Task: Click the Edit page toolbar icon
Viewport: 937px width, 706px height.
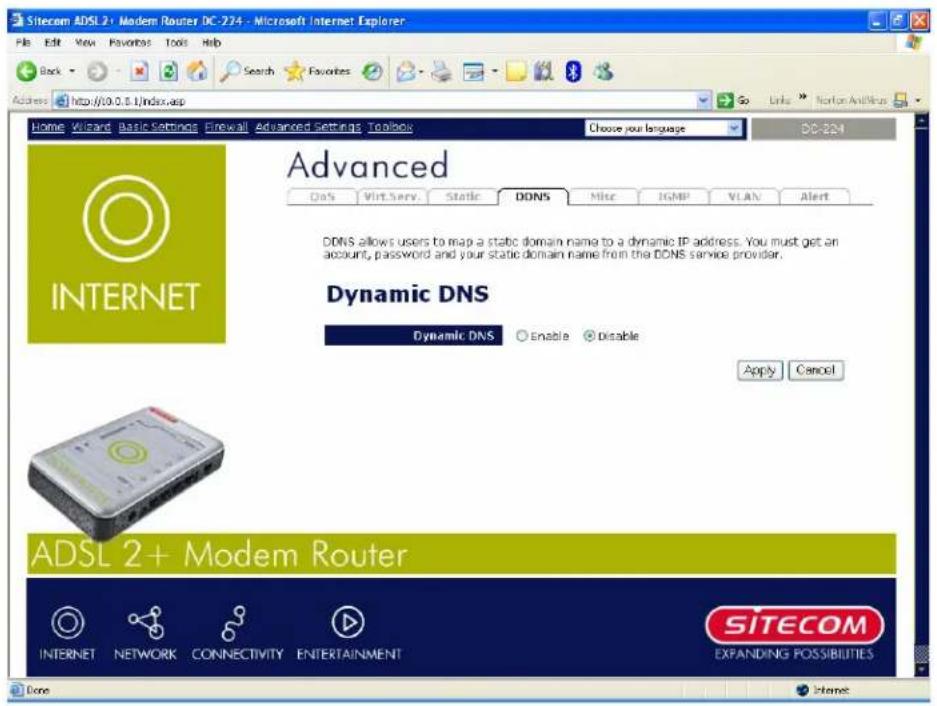Action: 474,72
